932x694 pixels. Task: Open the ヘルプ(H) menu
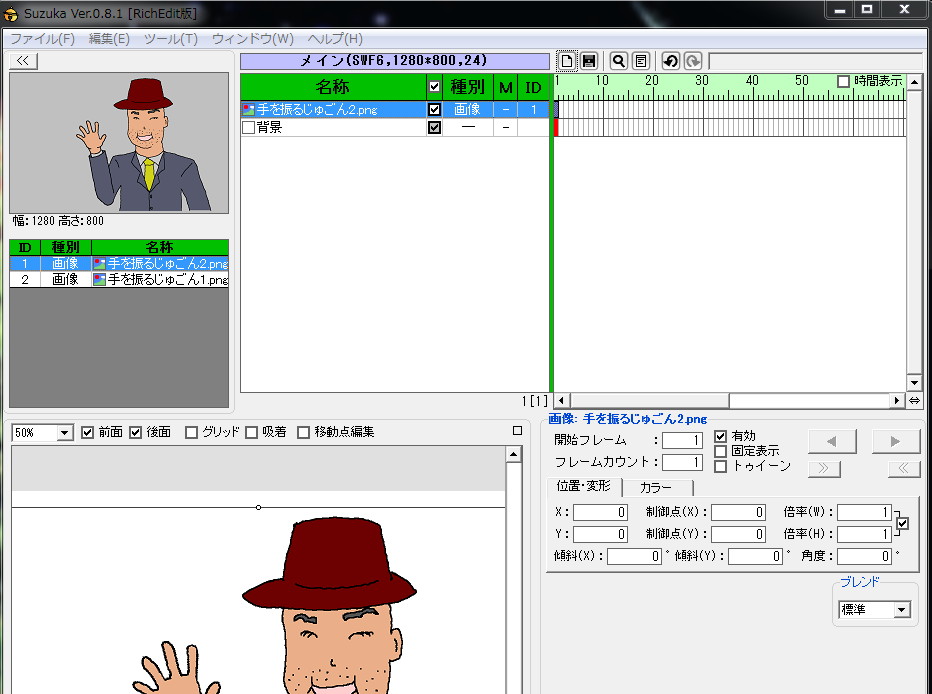coord(335,39)
